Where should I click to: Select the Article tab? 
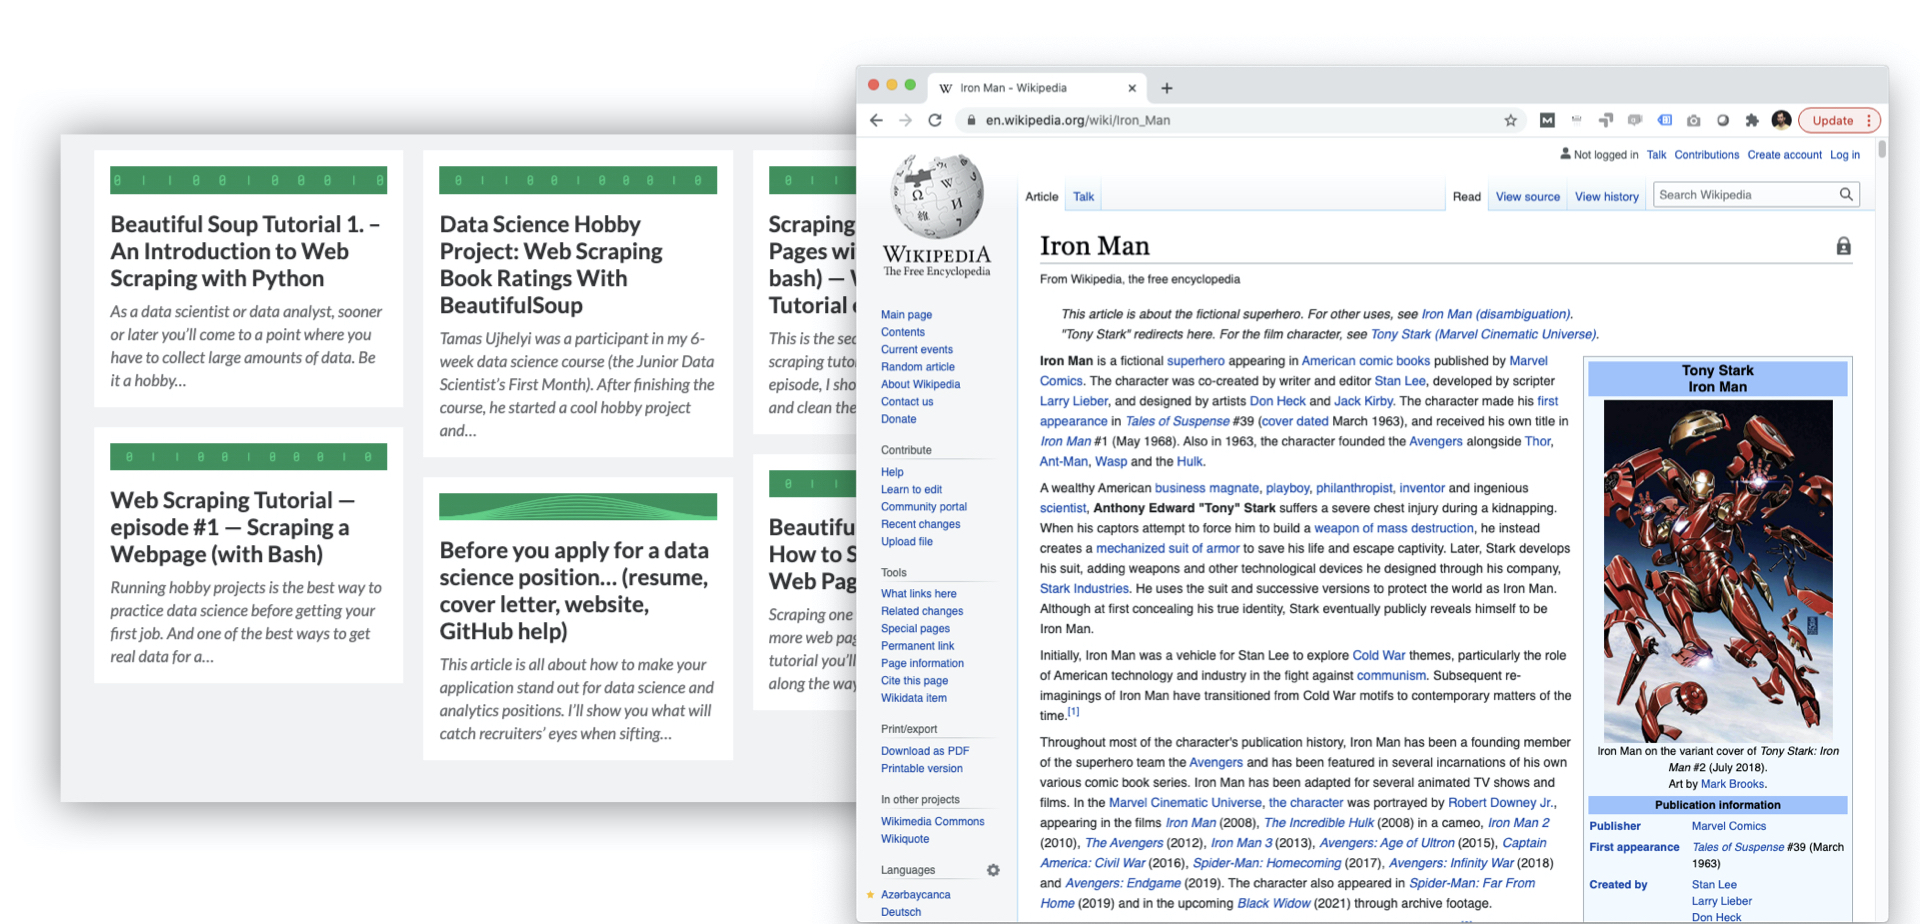[x=1041, y=197]
